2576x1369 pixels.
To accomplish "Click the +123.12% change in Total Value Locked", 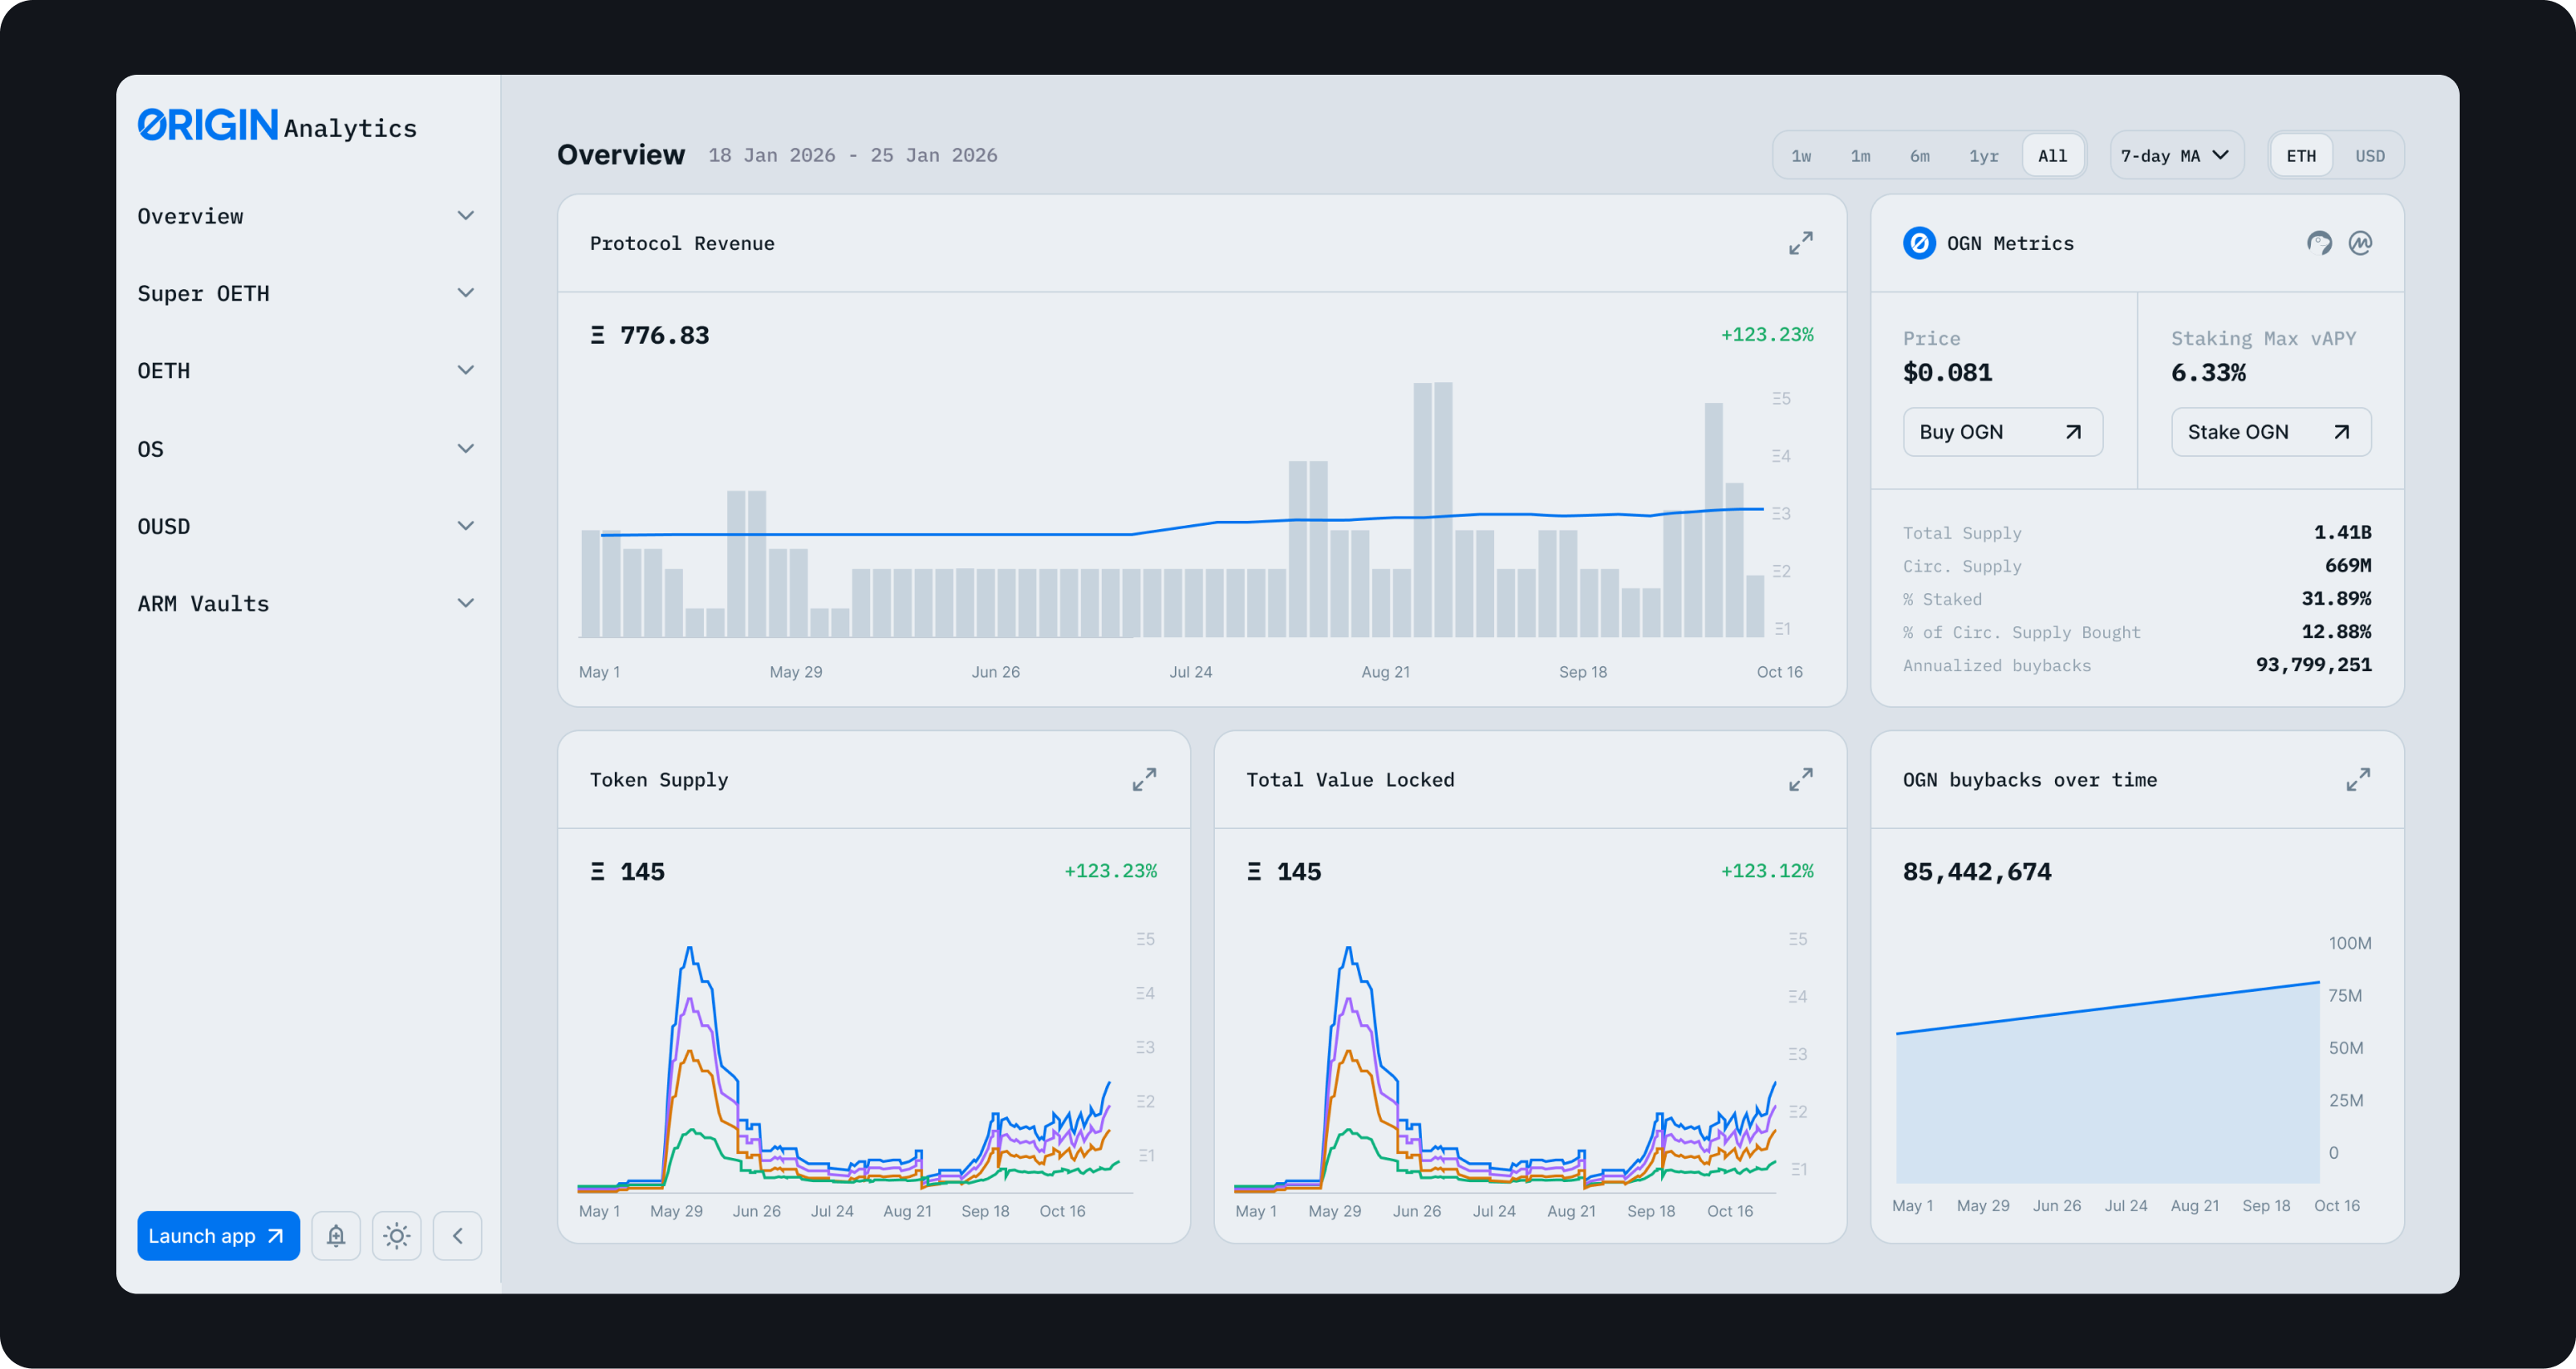I will pyautogui.click(x=1766, y=871).
